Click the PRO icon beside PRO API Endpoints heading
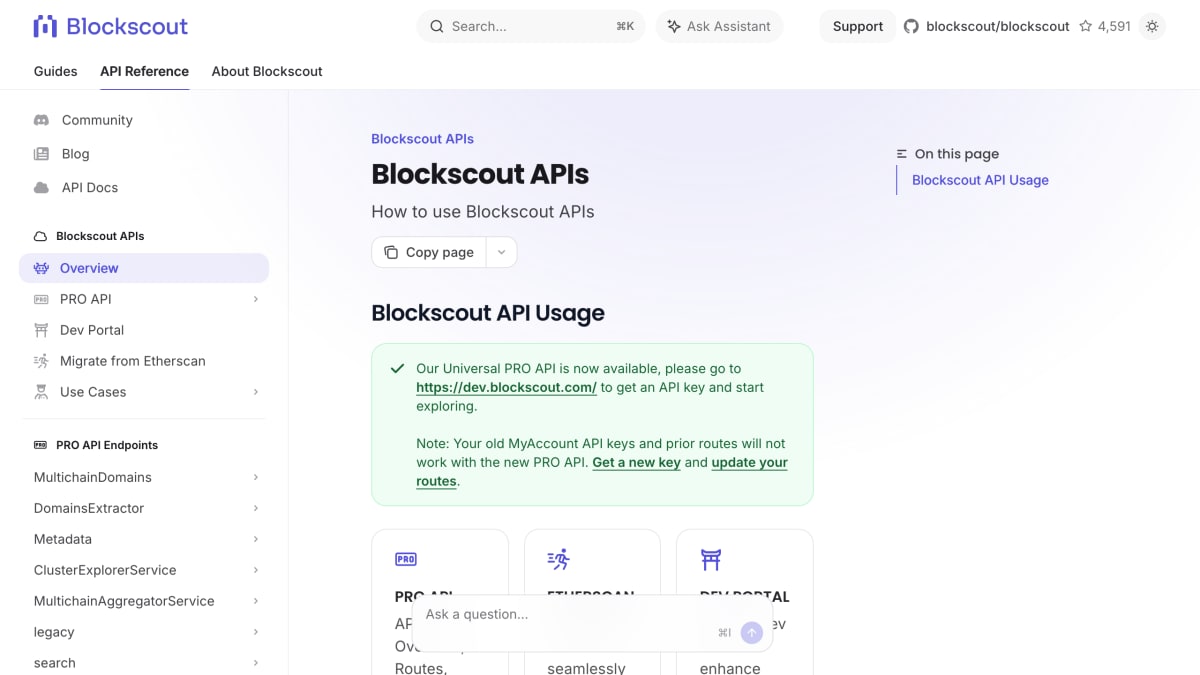 [x=40, y=445]
